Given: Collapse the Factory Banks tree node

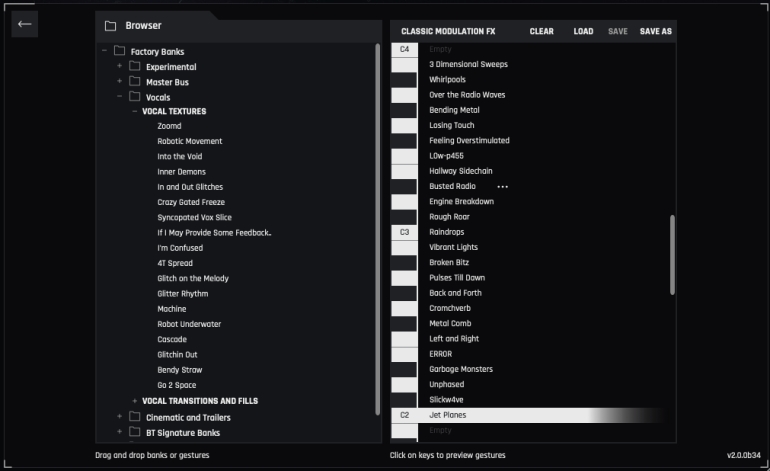Looking at the screenshot, I should point(104,51).
